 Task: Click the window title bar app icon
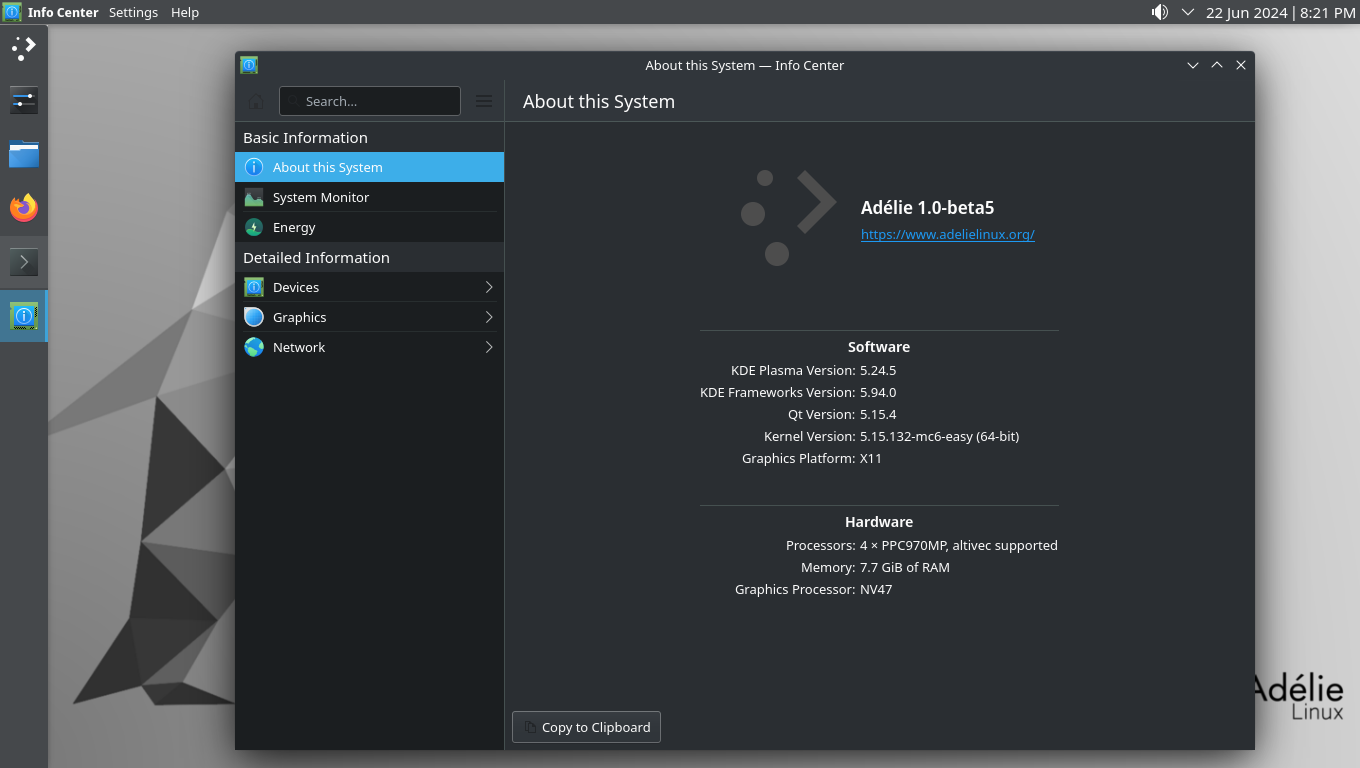click(x=249, y=65)
